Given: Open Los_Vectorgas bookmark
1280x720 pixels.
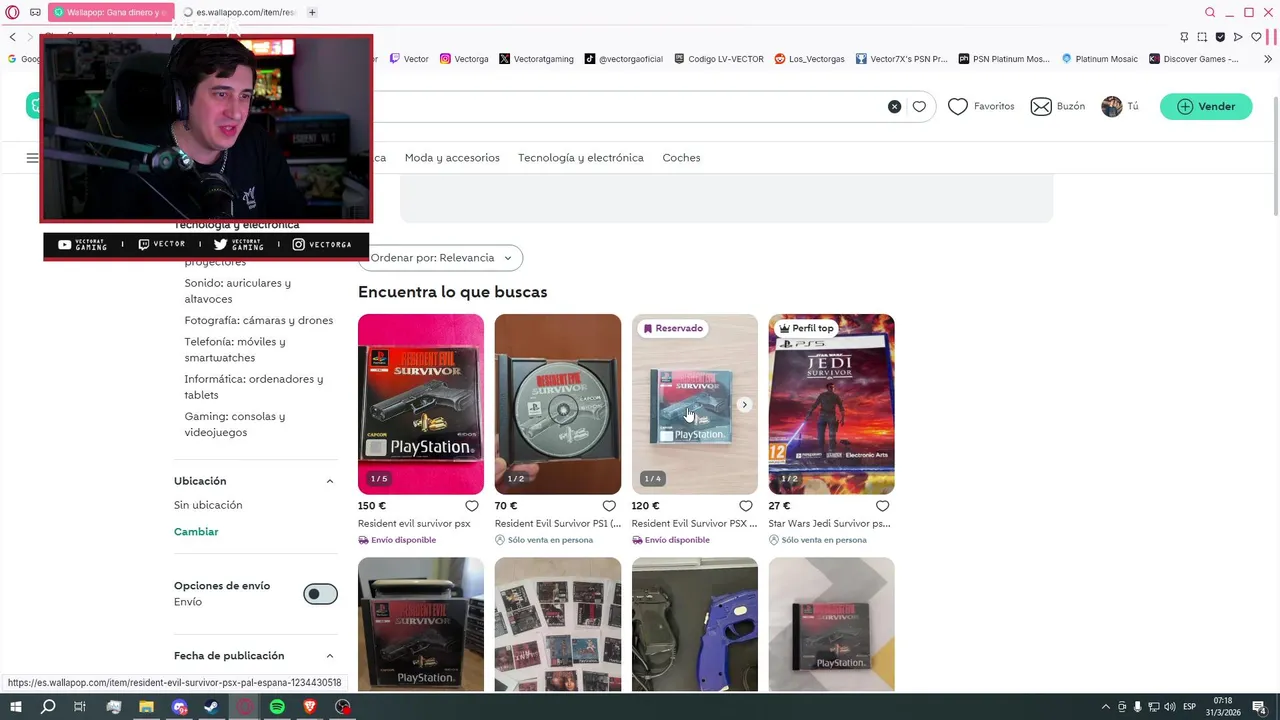Looking at the screenshot, I should 810,59.
